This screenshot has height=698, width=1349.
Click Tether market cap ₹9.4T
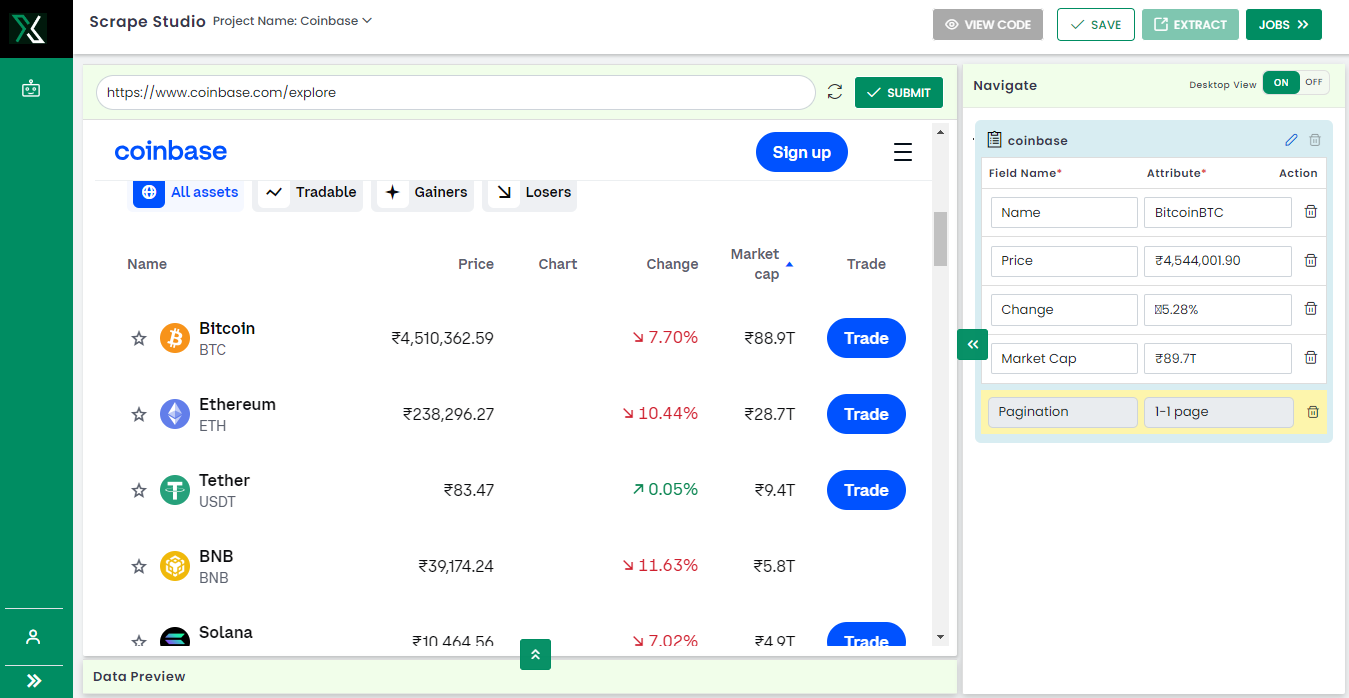(775, 490)
